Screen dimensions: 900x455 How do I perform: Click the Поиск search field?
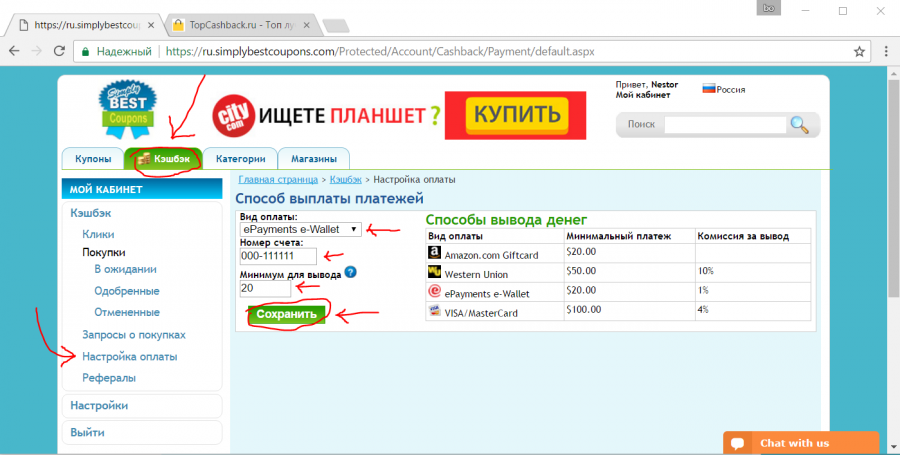725,125
